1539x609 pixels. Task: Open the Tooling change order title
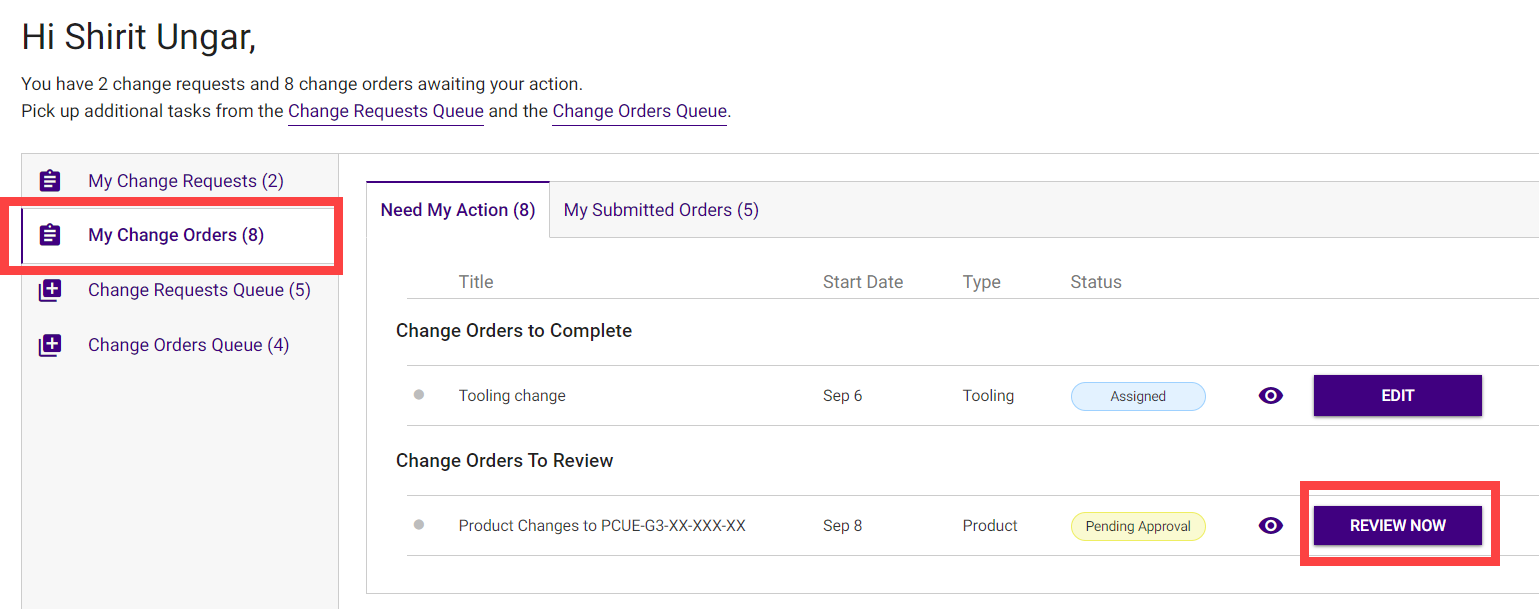tap(512, 396)
